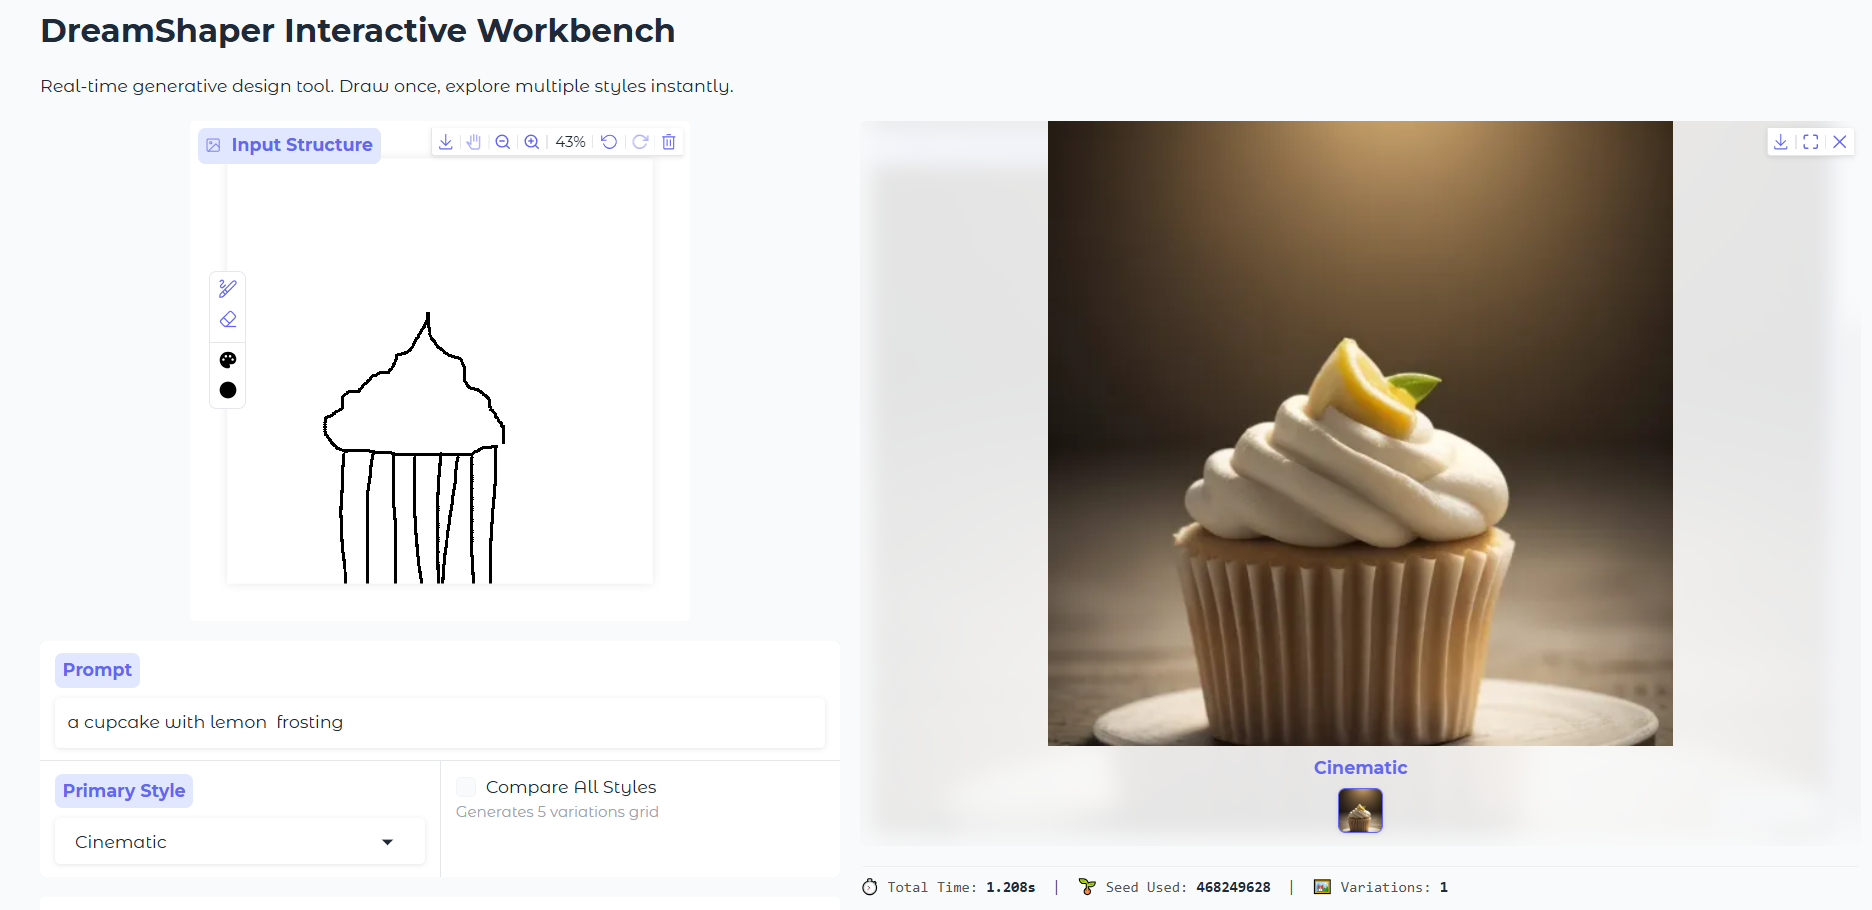Image resolution: width=1872 pixels, height=910 pixels.
Task: Click the 43% zoom level indicator
Action: click(570, 142)
